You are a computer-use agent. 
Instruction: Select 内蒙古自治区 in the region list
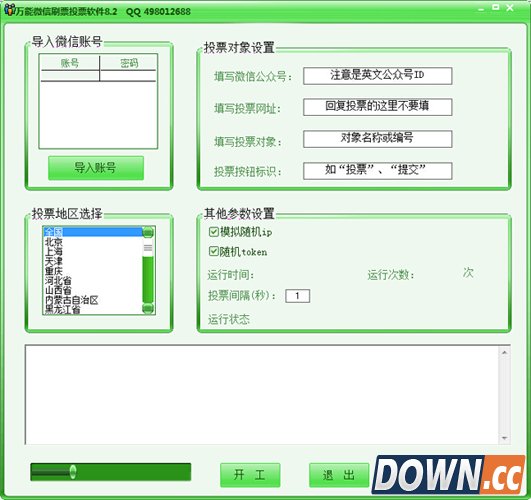93,300
